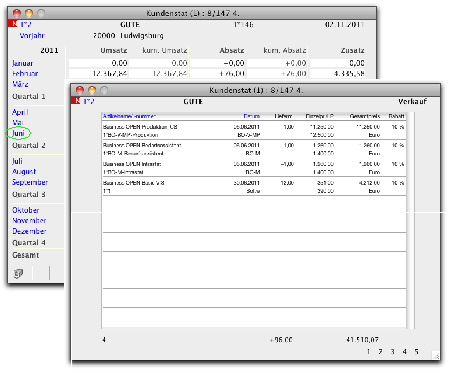Sort by the Datum column header
This screenshot has width=453, height=373.
[252, 116]
